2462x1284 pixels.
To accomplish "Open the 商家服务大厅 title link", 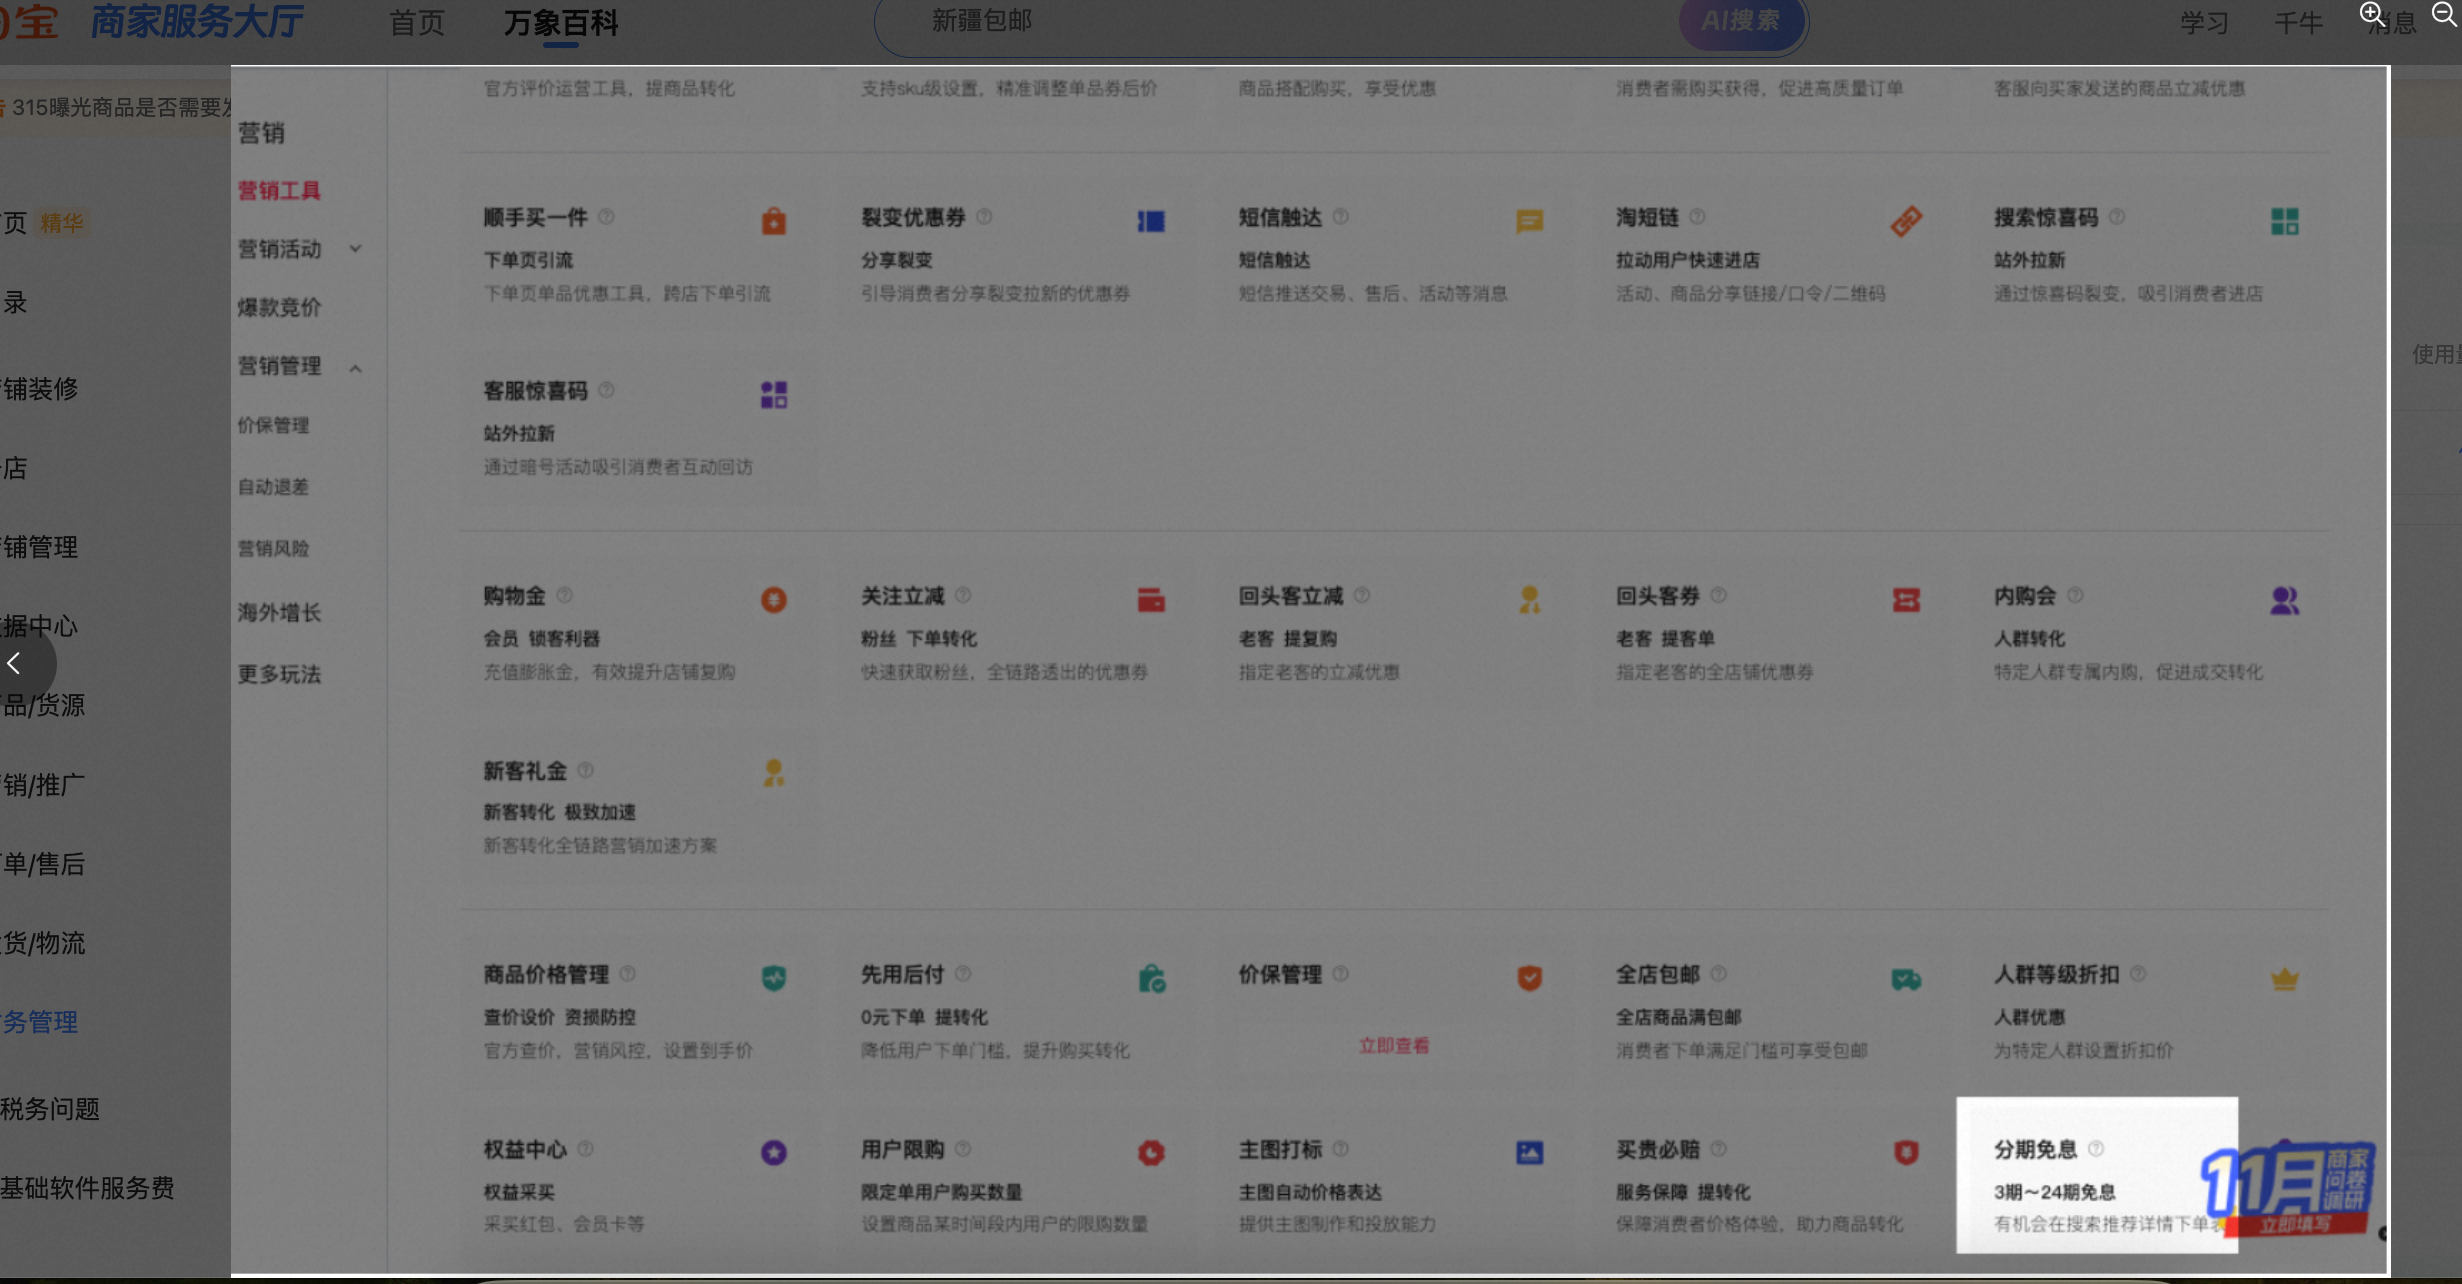I will pos(197,21).
